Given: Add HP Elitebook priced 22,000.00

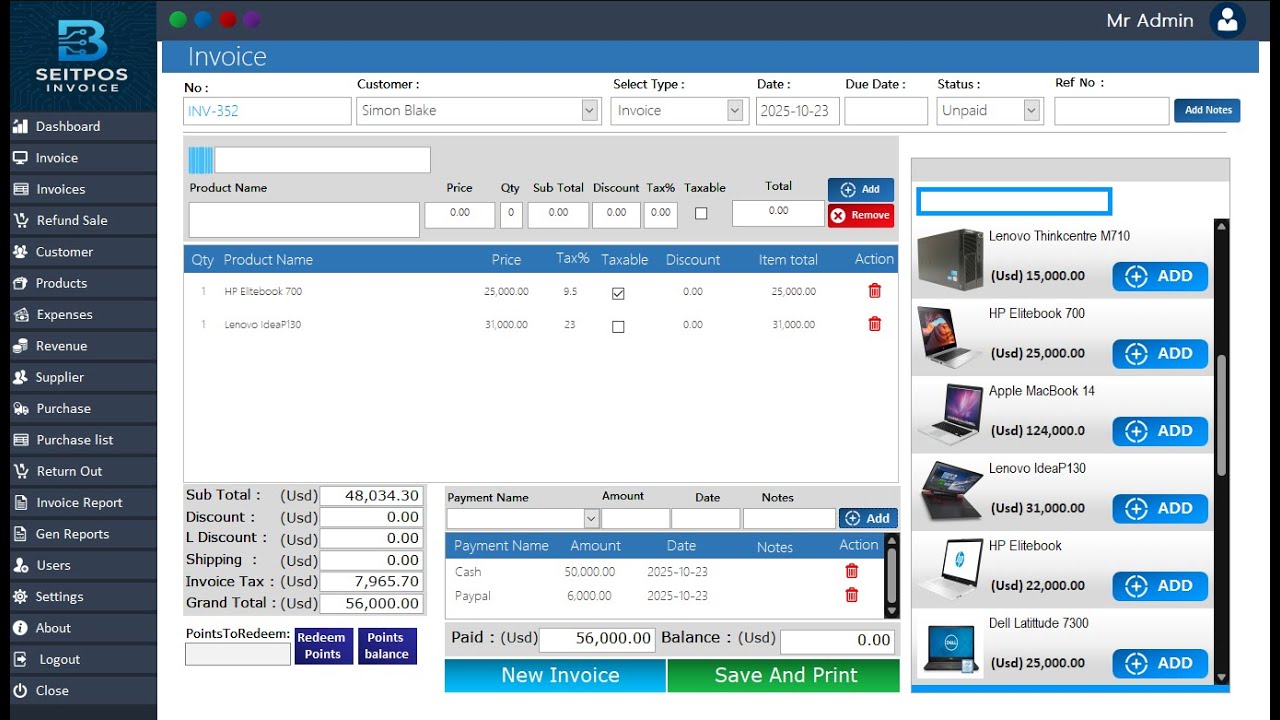Looking at the screenshot, I should [1160, 586].
